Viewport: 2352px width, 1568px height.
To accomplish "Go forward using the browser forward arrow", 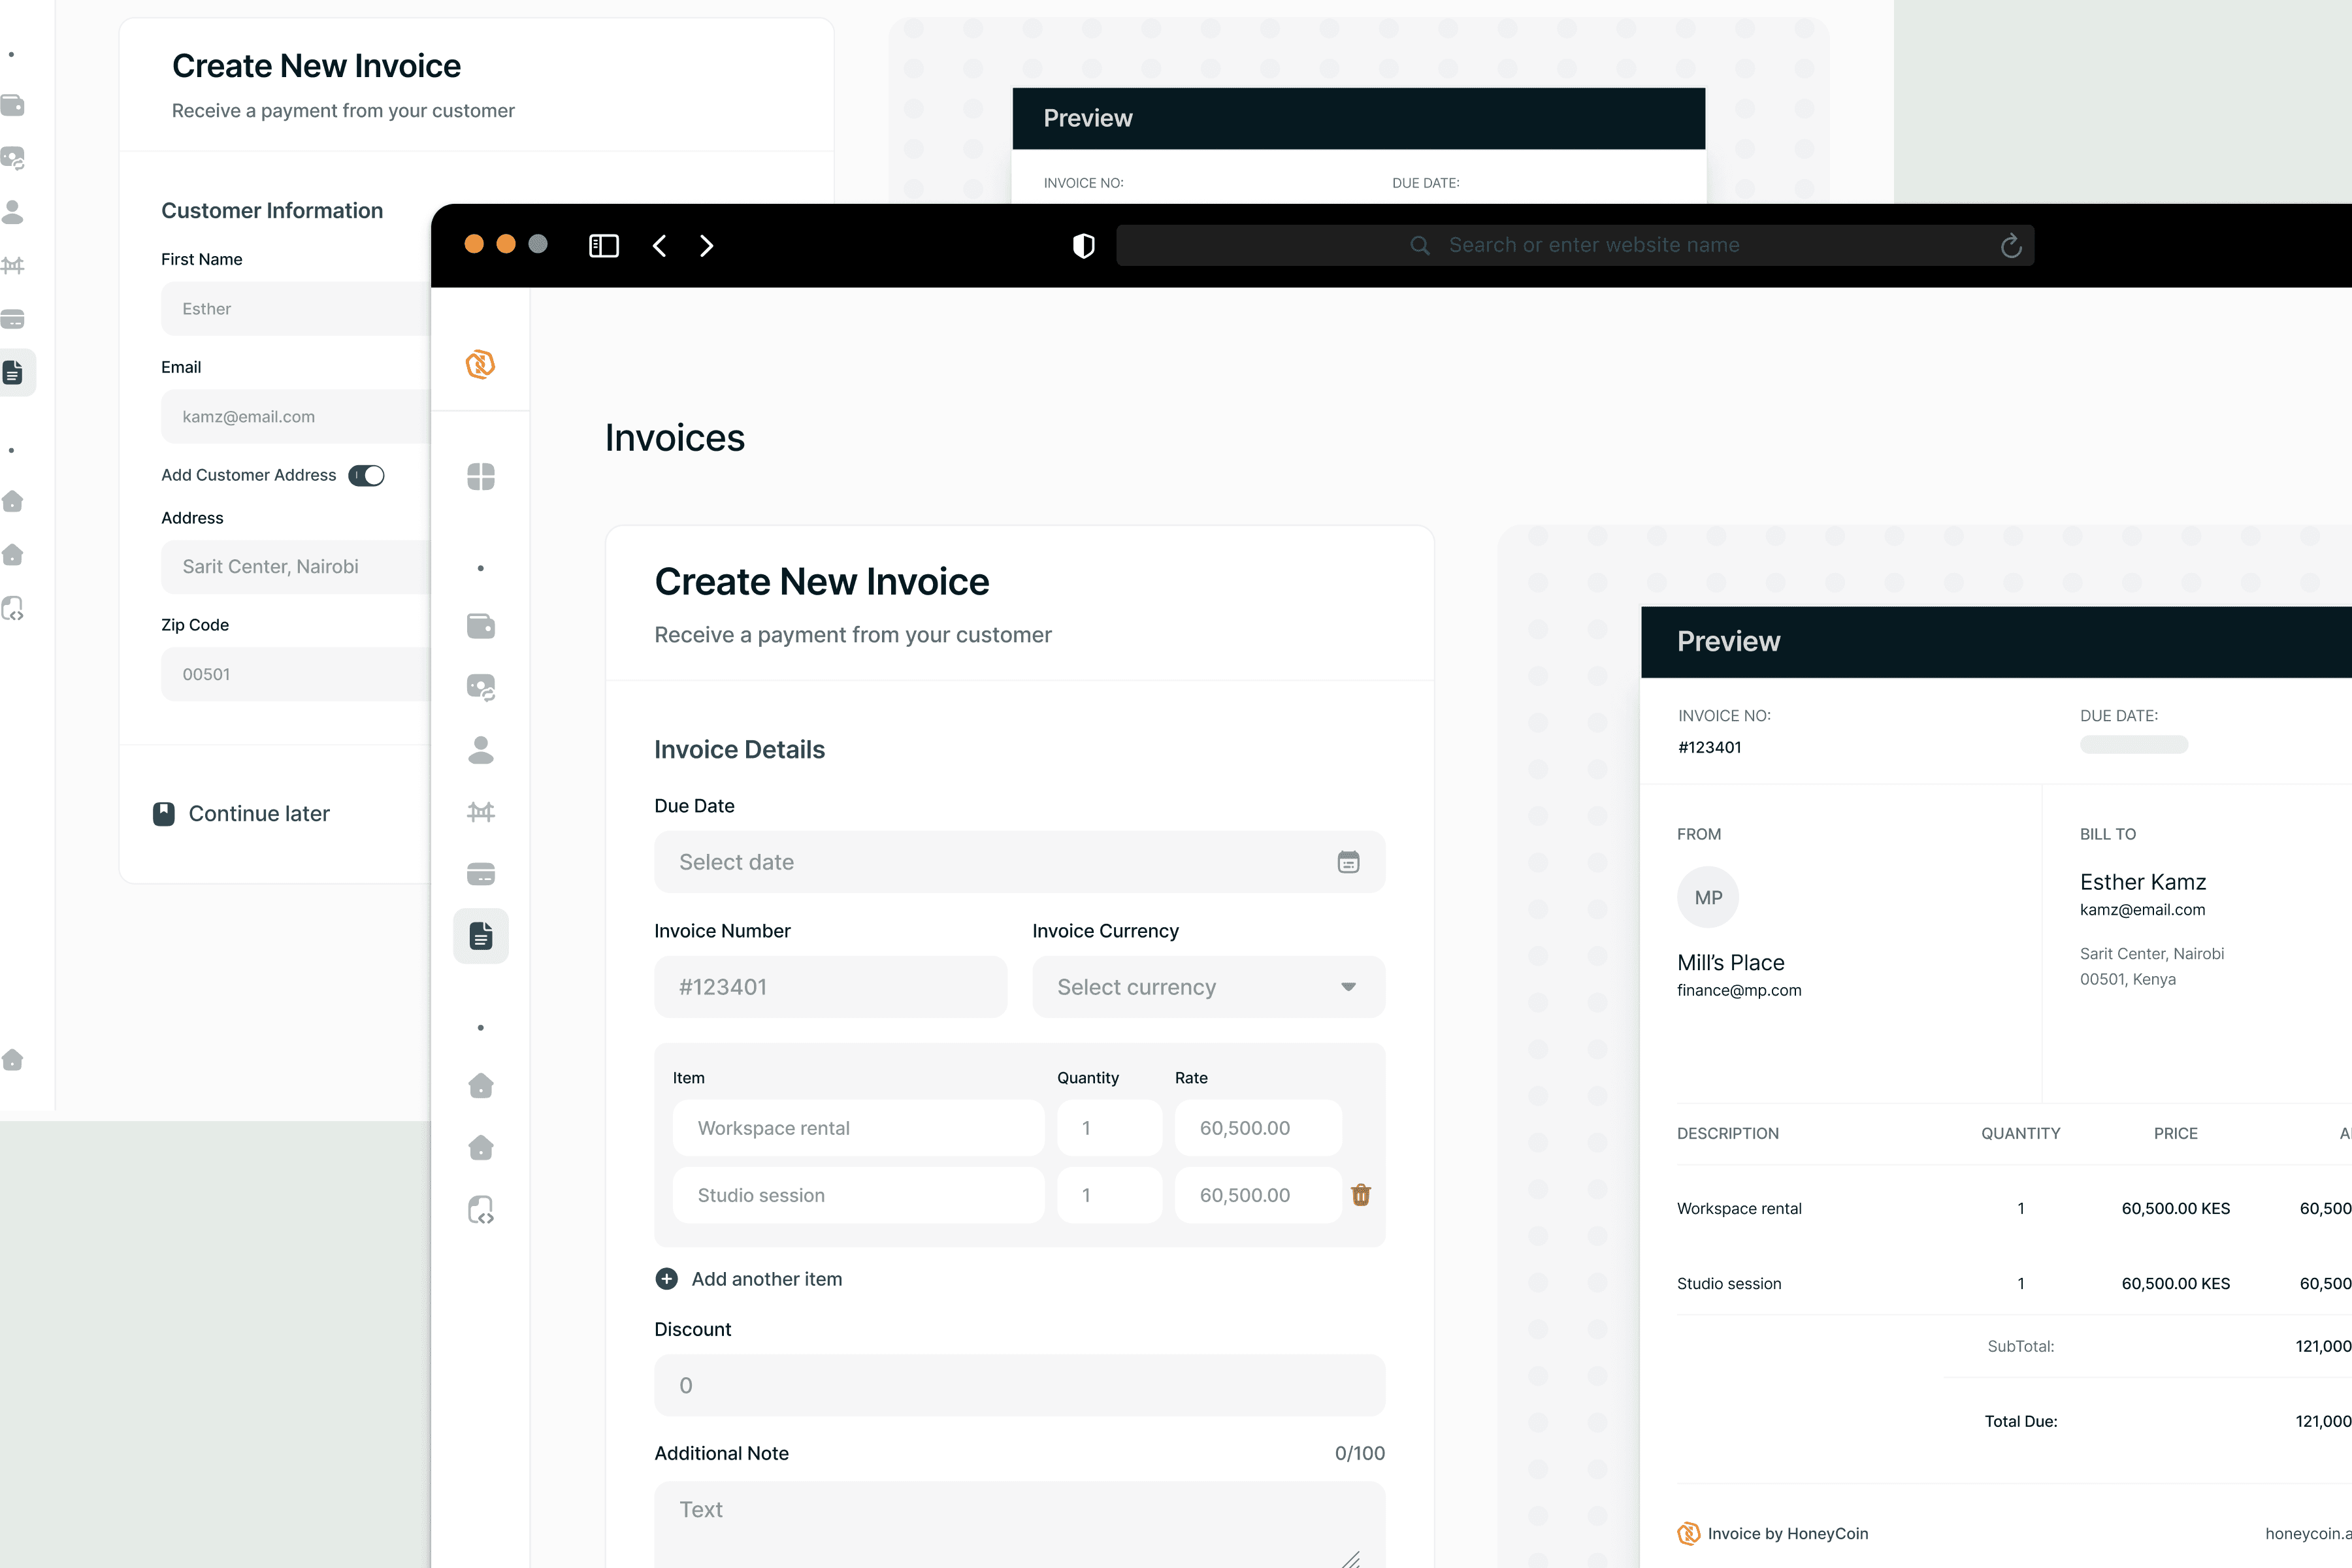I will point(707,246).
